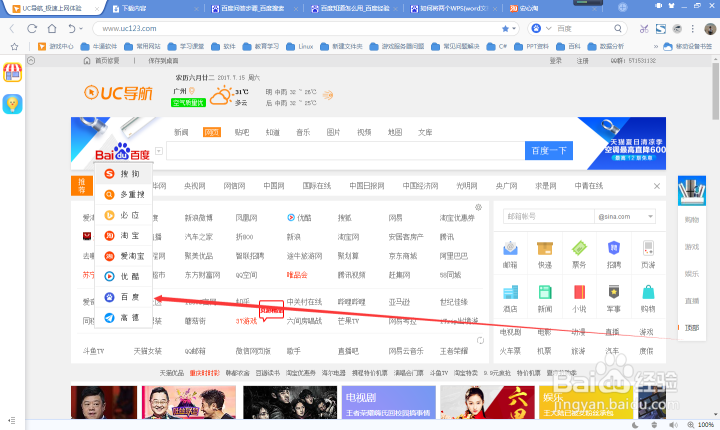
Task: Click the 保存到桌面 link
Action: click(x=163, y=61)
